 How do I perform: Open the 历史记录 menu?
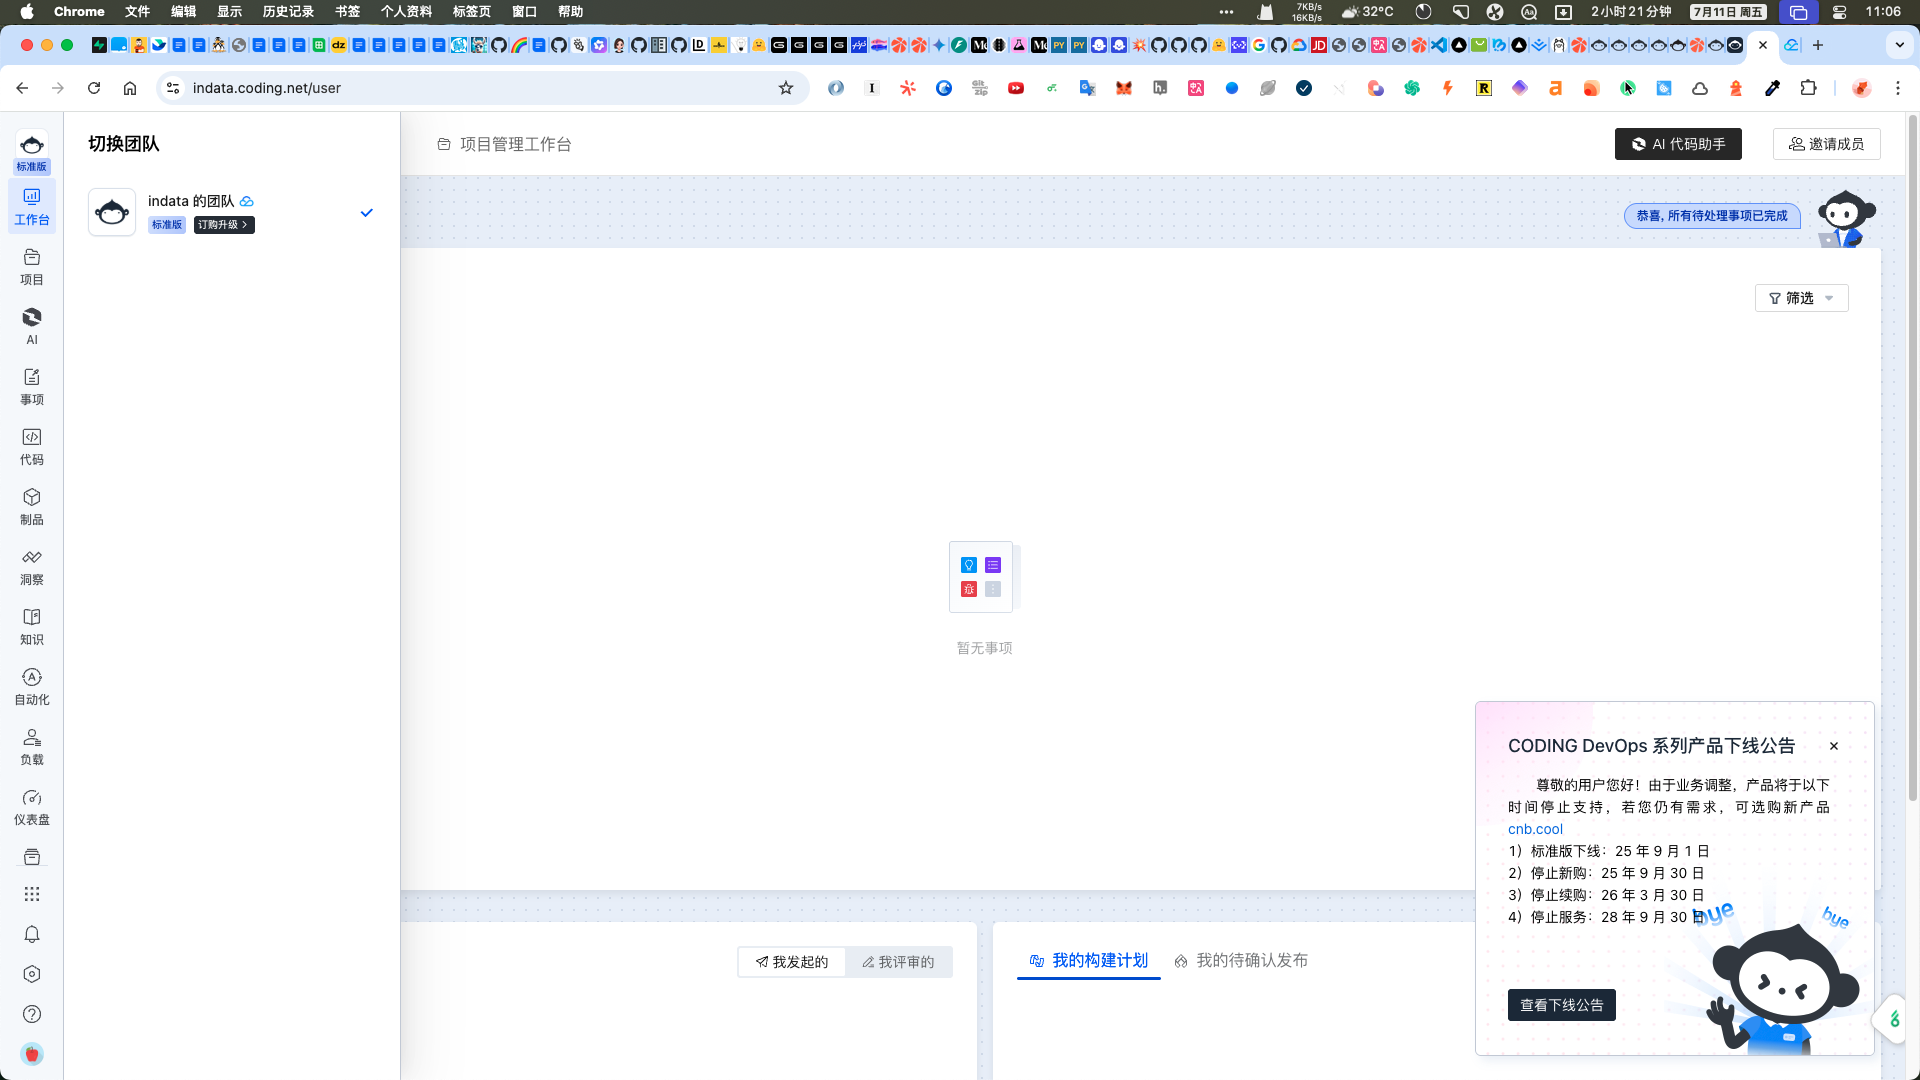coord(288,12)
